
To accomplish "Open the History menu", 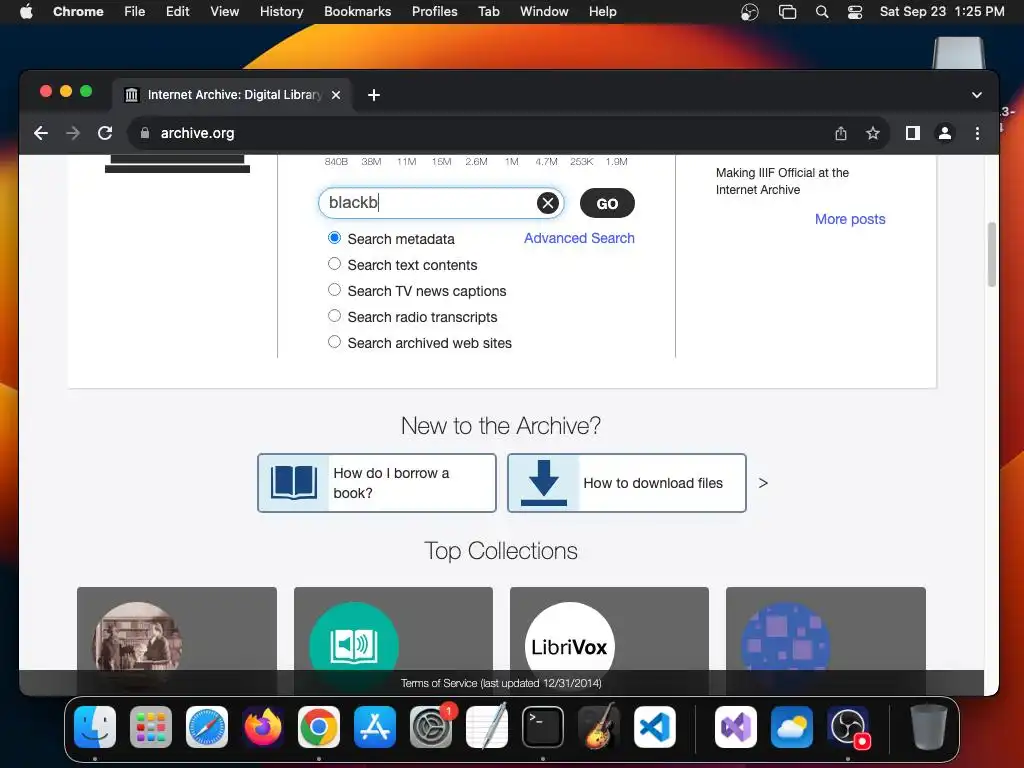I will [281, 12].
